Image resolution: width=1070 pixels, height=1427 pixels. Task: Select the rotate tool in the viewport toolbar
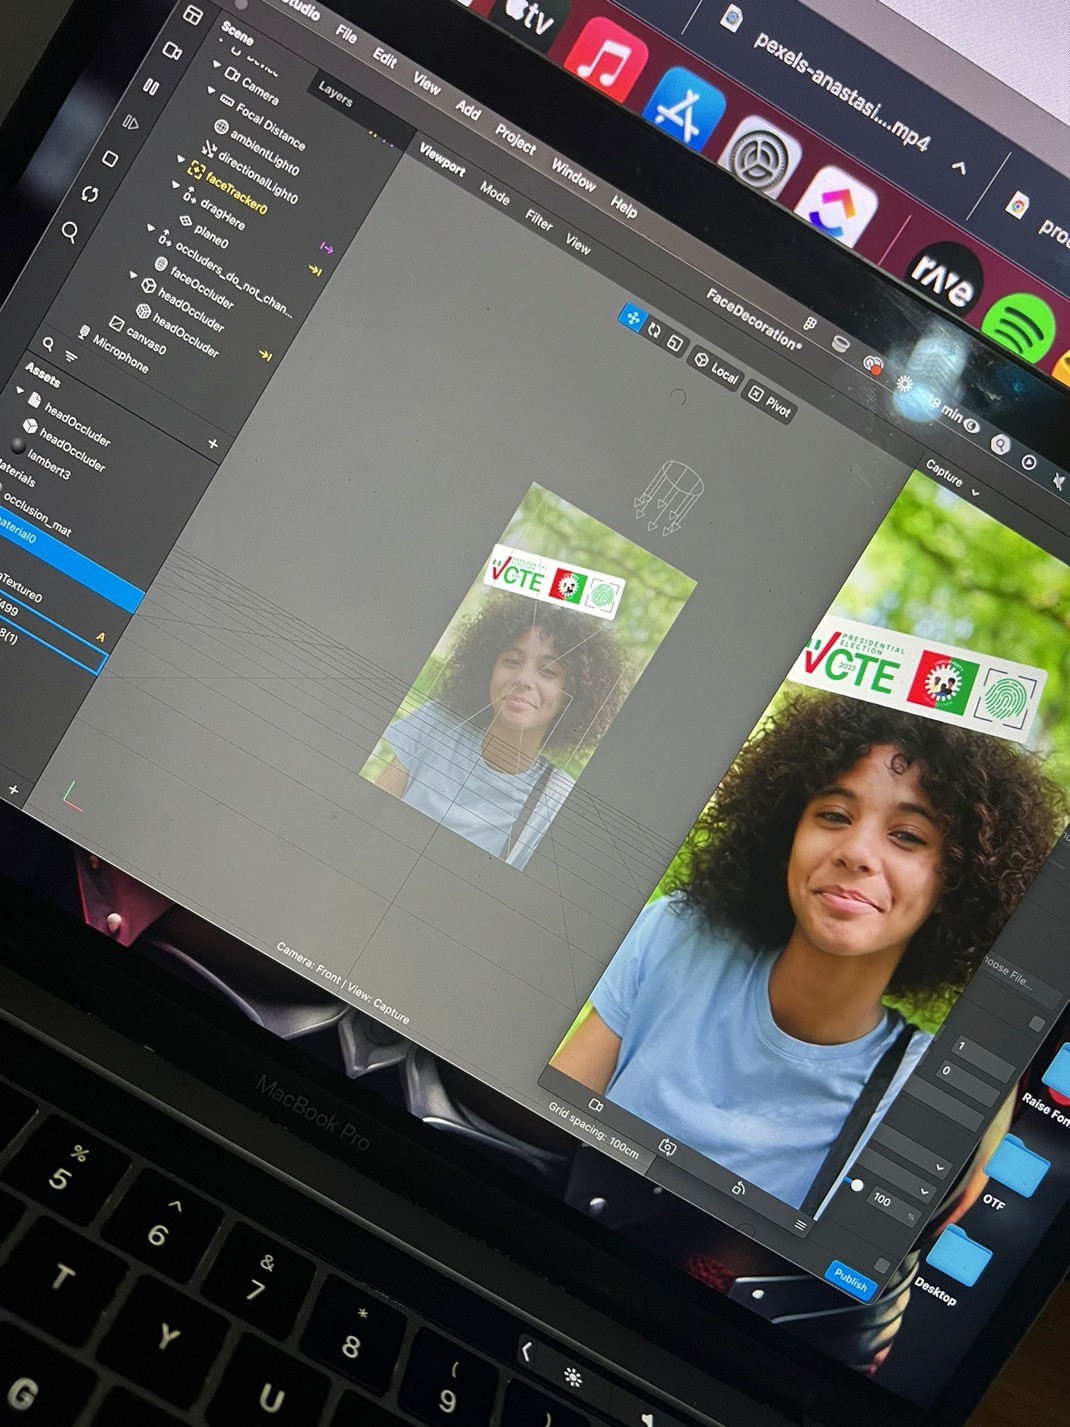(654, 330)
